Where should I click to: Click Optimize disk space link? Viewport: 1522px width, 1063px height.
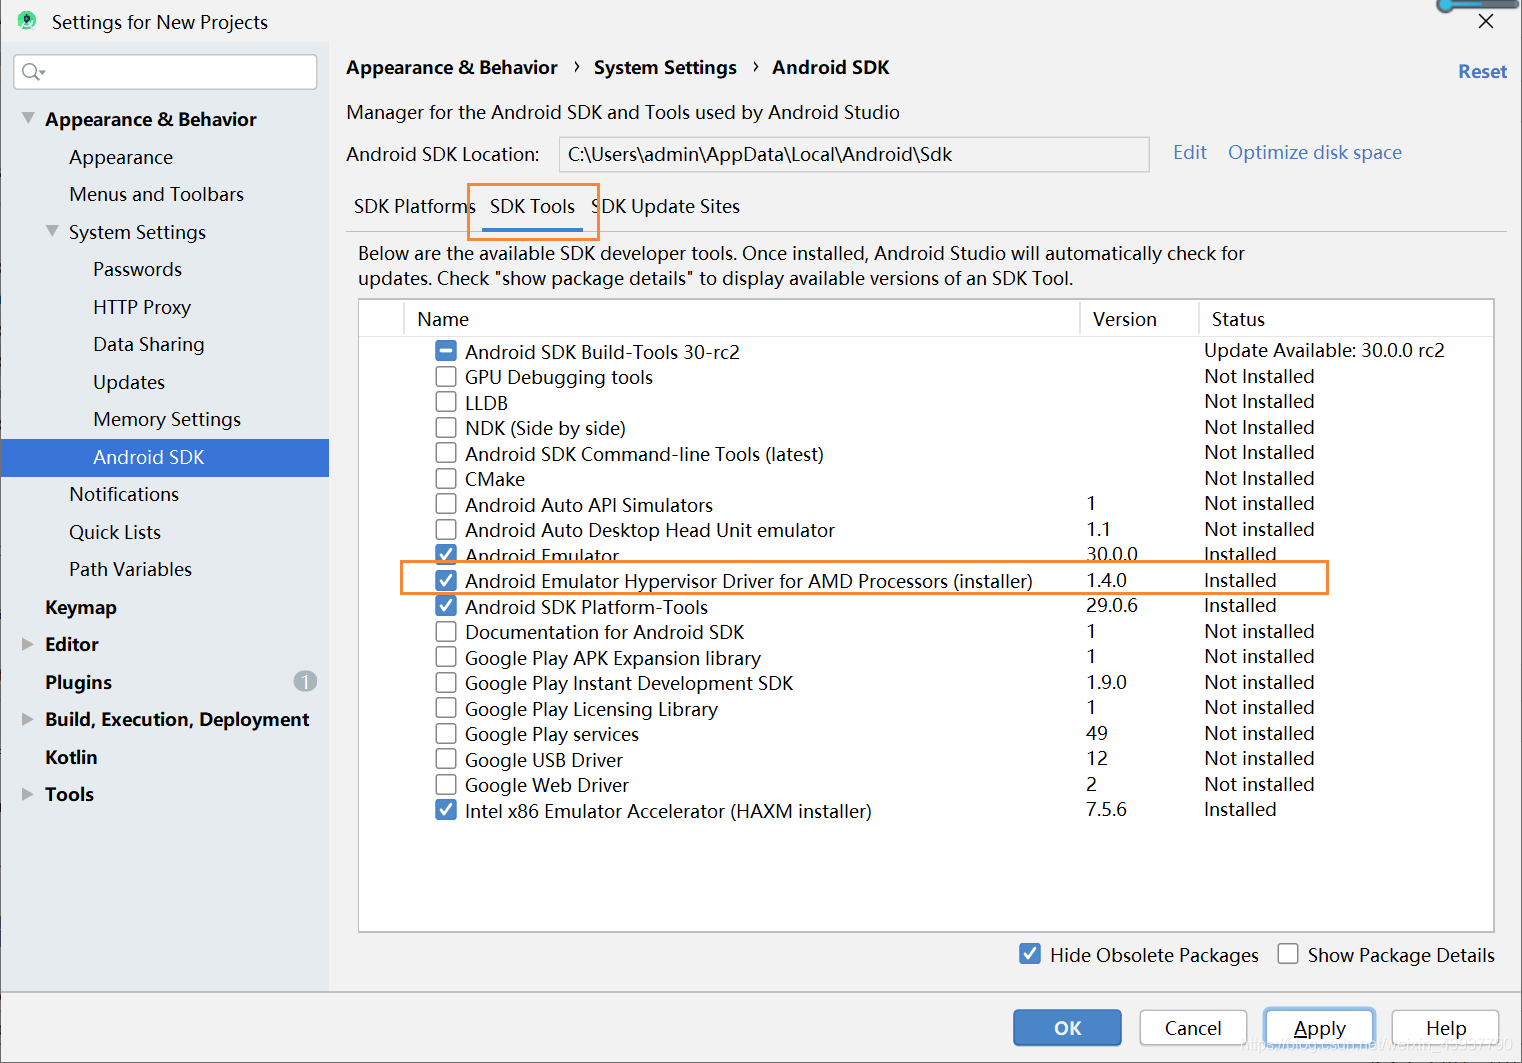tap(1315, 152)
